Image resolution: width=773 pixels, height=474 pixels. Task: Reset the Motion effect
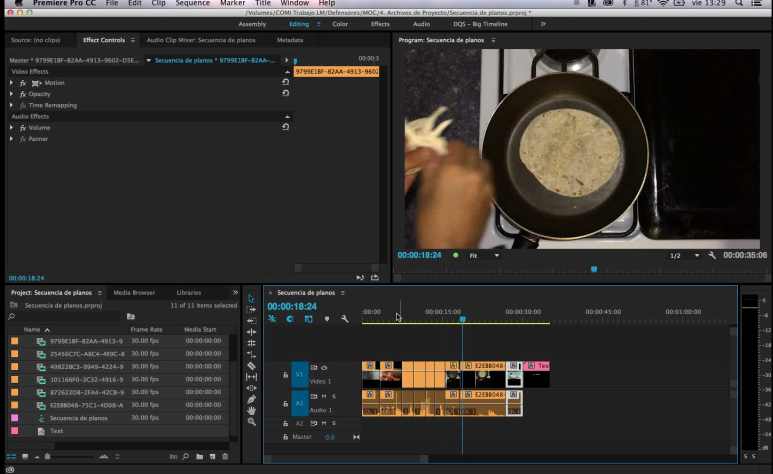(285, 82)
